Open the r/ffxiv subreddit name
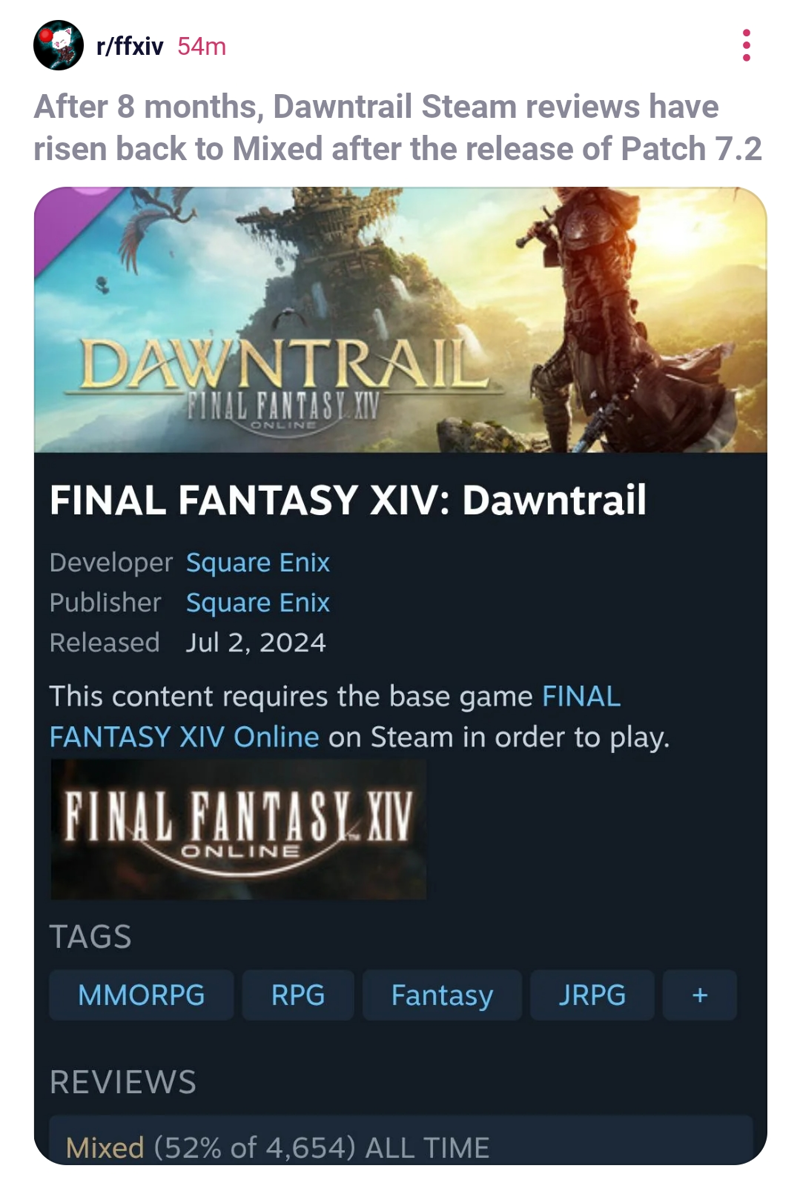Image resolution: width=800 pixels, height=1177 pixels. click(130, 47)
